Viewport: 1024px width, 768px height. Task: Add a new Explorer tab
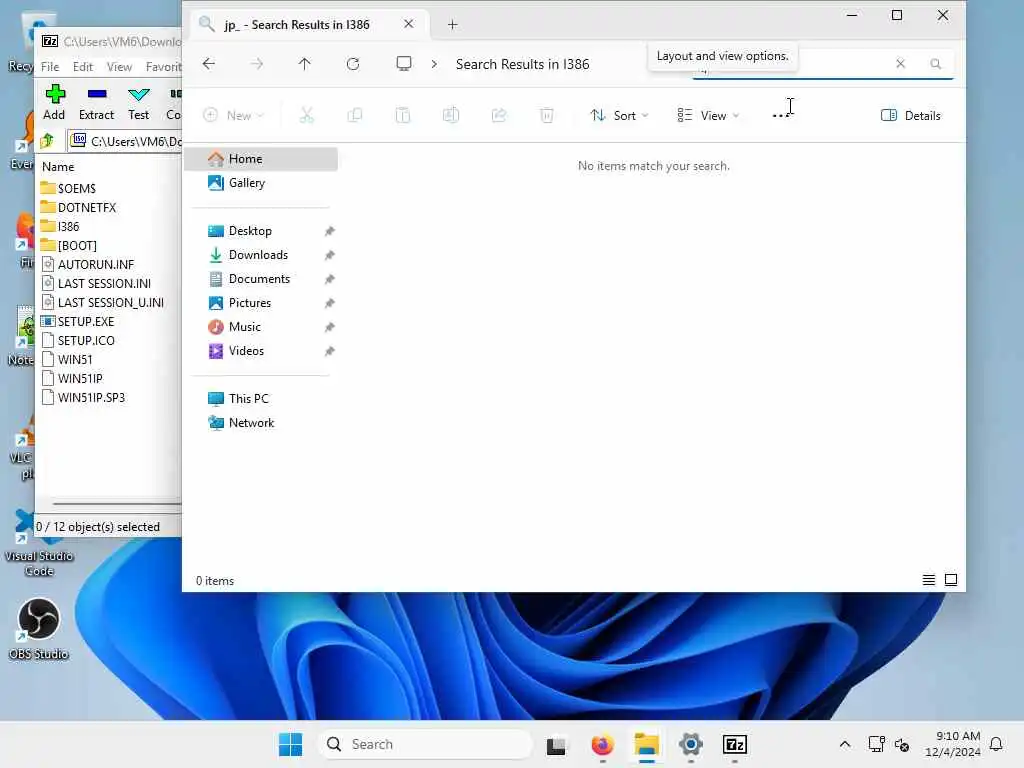pos(453,25)
